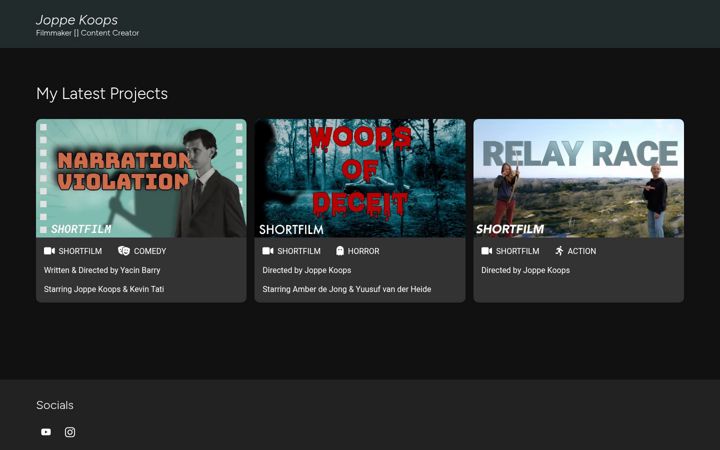720x450 pixels.
Task: Click Written & Directed by Yacin Barry
Action: point(102,270)
